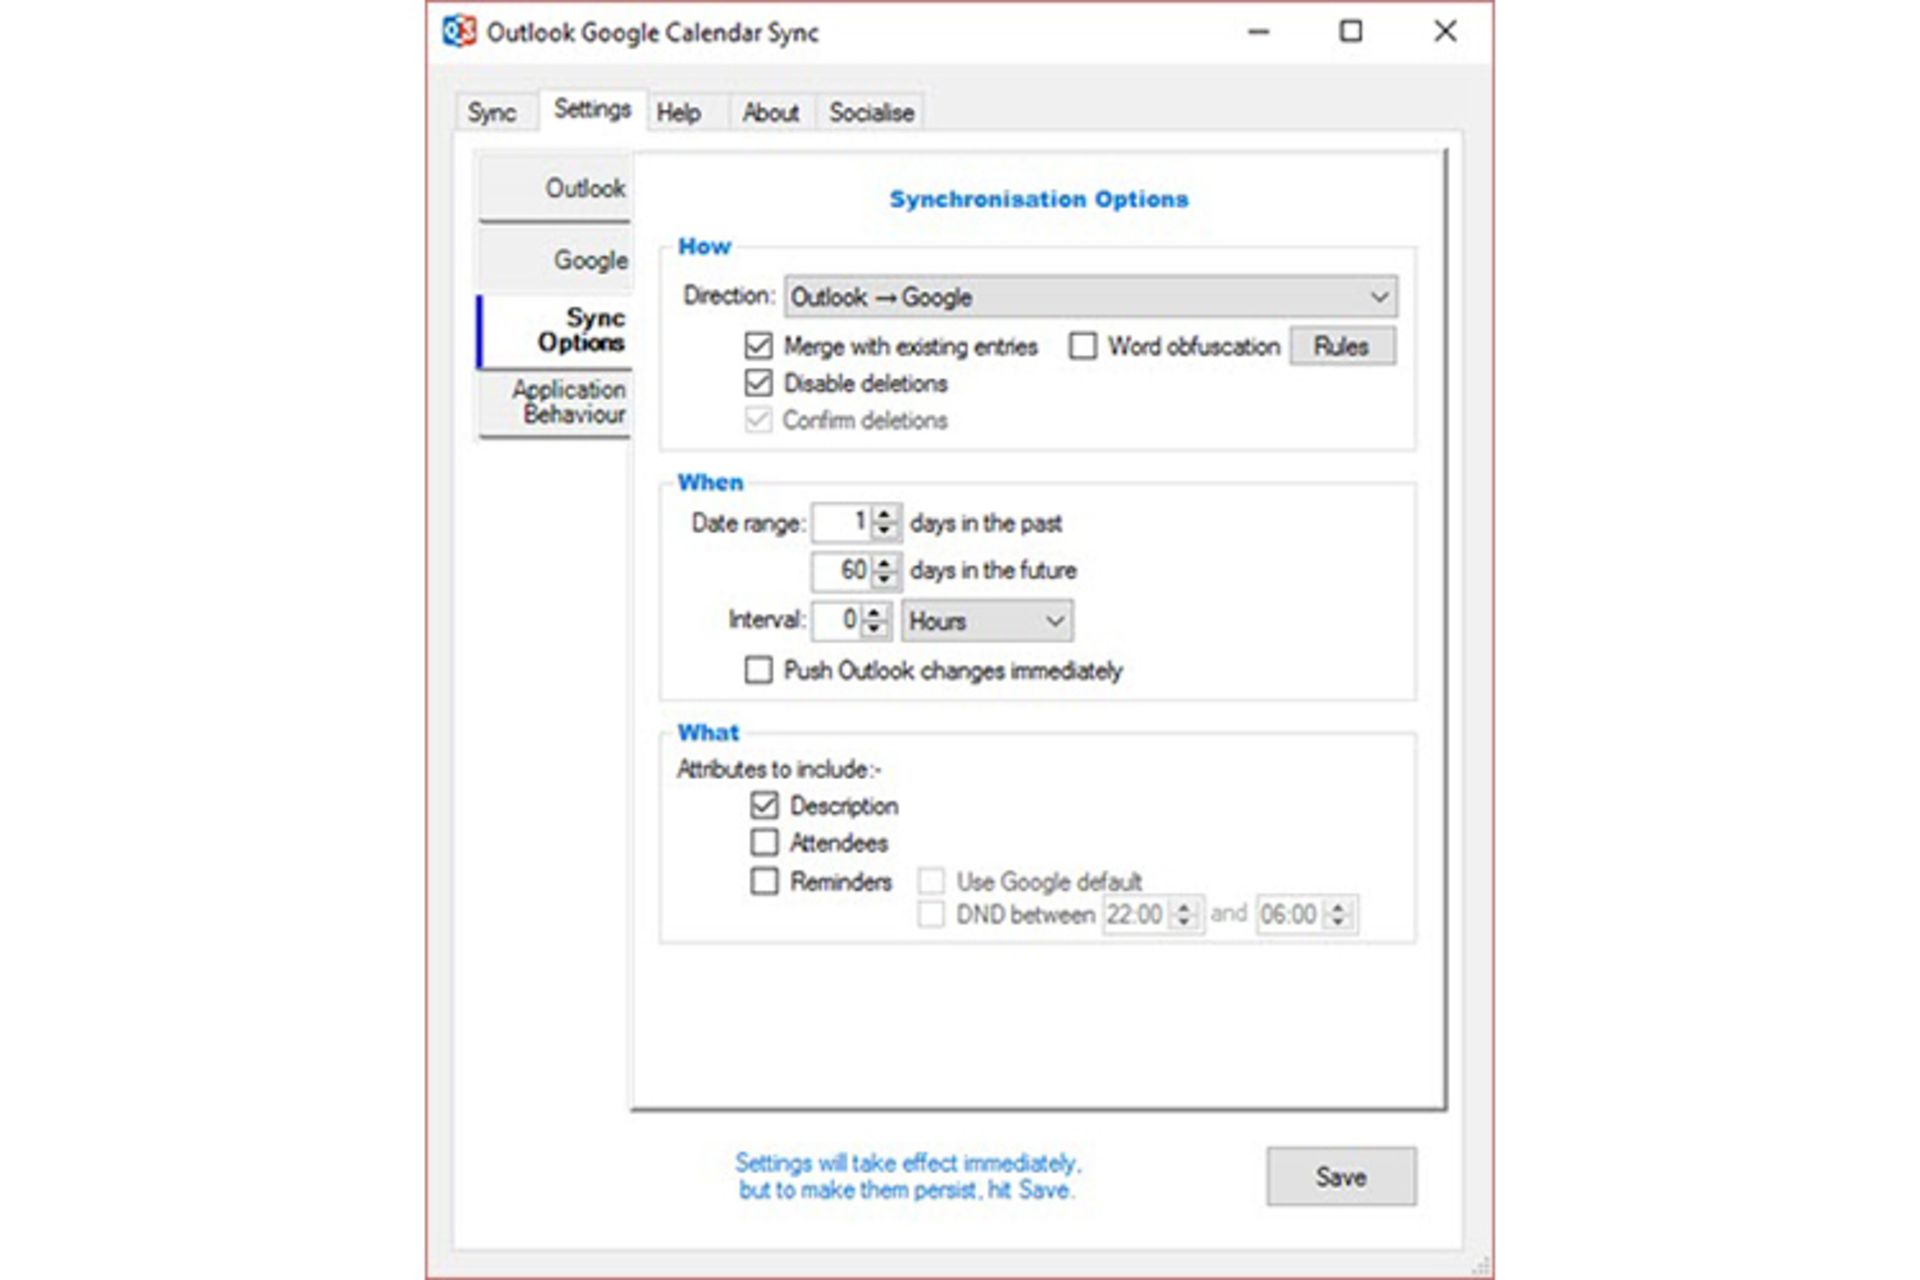Click the Synchronisation Options heading
The image size is (1920, 1280).
[1039, 199]
